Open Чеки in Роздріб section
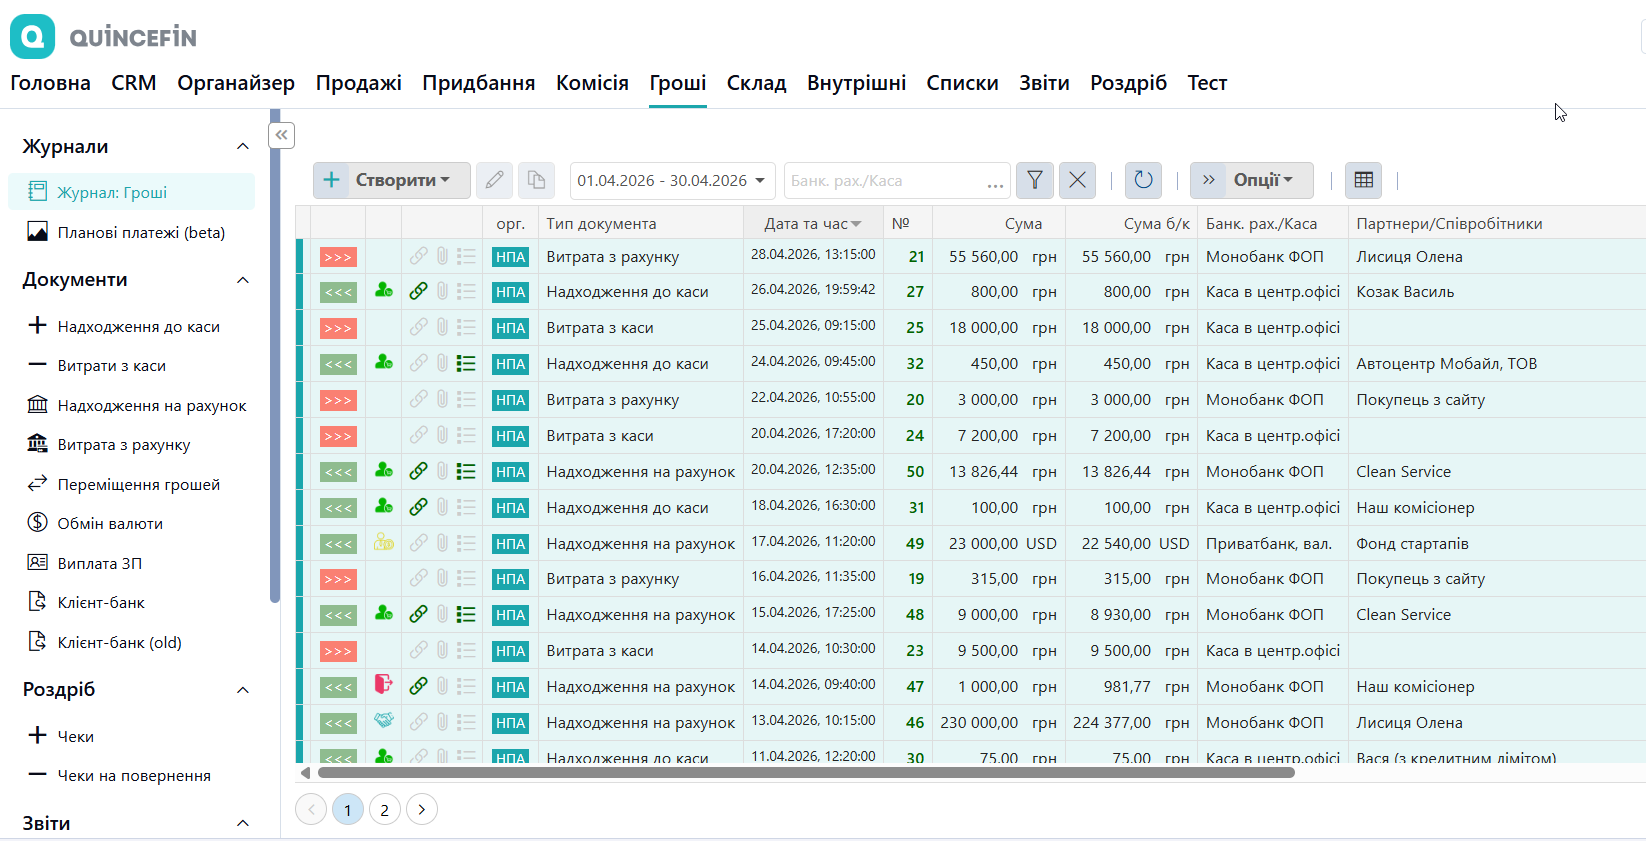This screenshot has height=841, width=1646. click(x=60, y=736)
